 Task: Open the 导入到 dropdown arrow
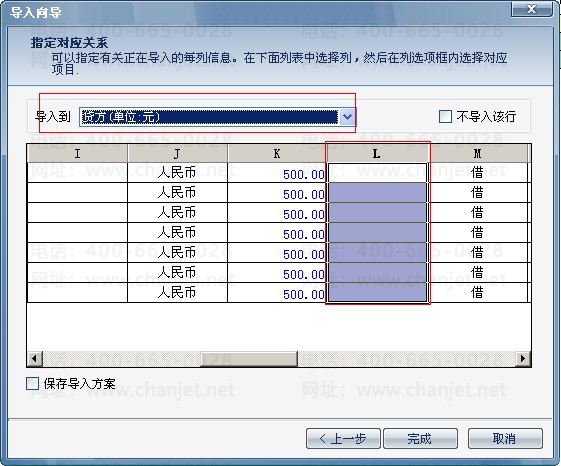coord(347,117)
